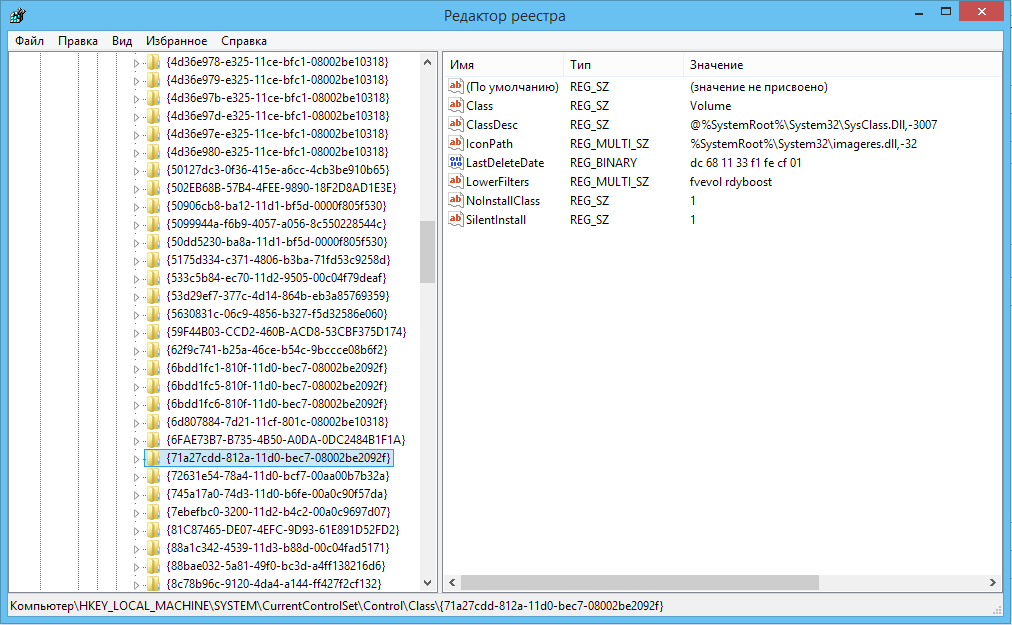Expand key {5630831c-06c9-4856-b327-f5d32586e060}

point(136,314)
